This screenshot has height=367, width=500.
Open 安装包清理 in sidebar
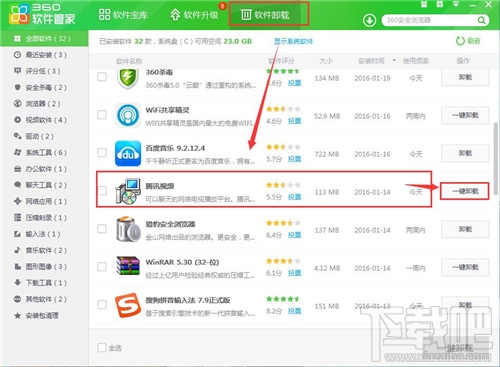tap(44, 315)
